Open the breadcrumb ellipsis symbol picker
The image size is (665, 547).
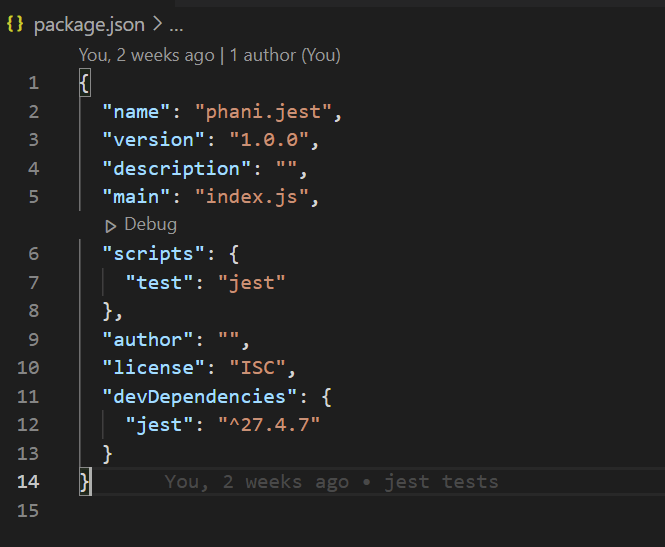[x=176, y=24]
